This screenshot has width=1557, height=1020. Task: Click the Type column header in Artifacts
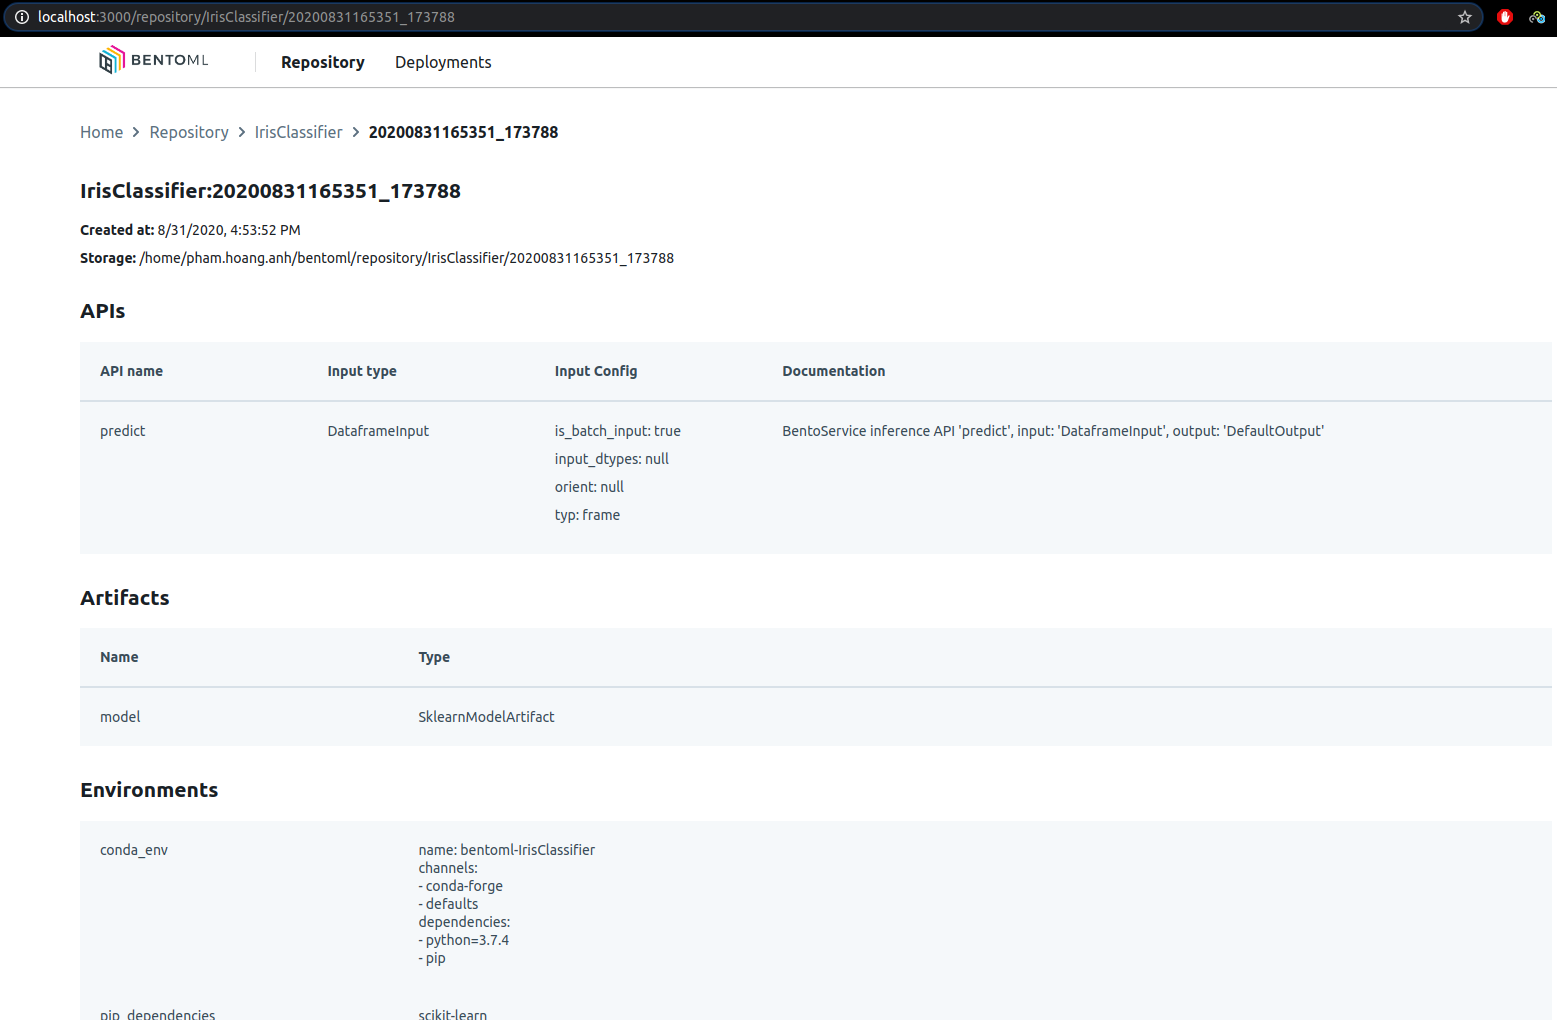click(434, 657)
